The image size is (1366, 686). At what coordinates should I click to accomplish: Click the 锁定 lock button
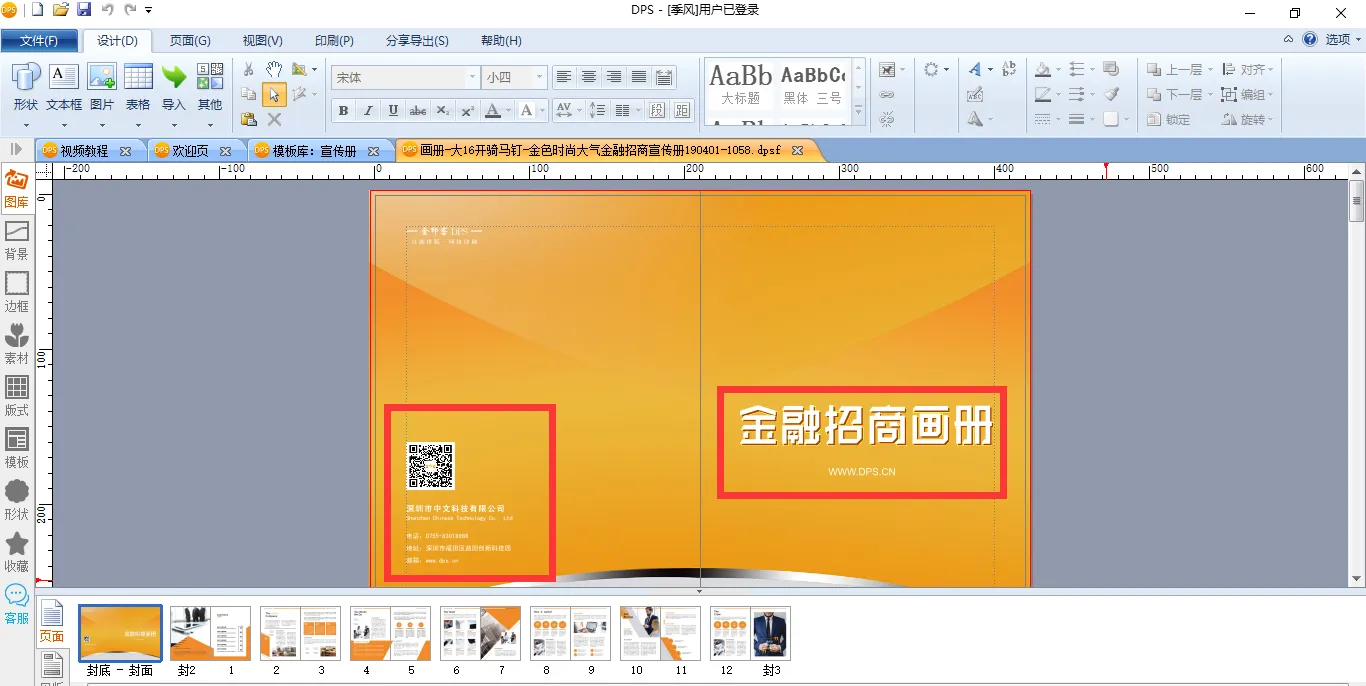click(x=1169, y=119)
